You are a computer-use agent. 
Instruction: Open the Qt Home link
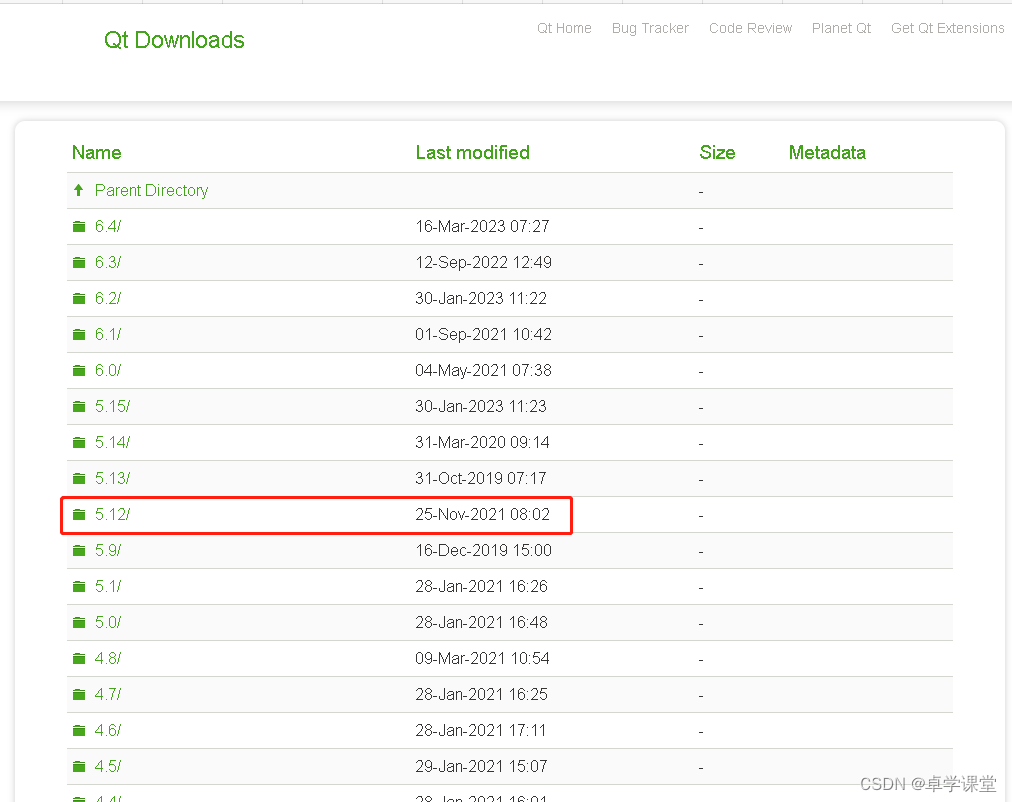564,28
